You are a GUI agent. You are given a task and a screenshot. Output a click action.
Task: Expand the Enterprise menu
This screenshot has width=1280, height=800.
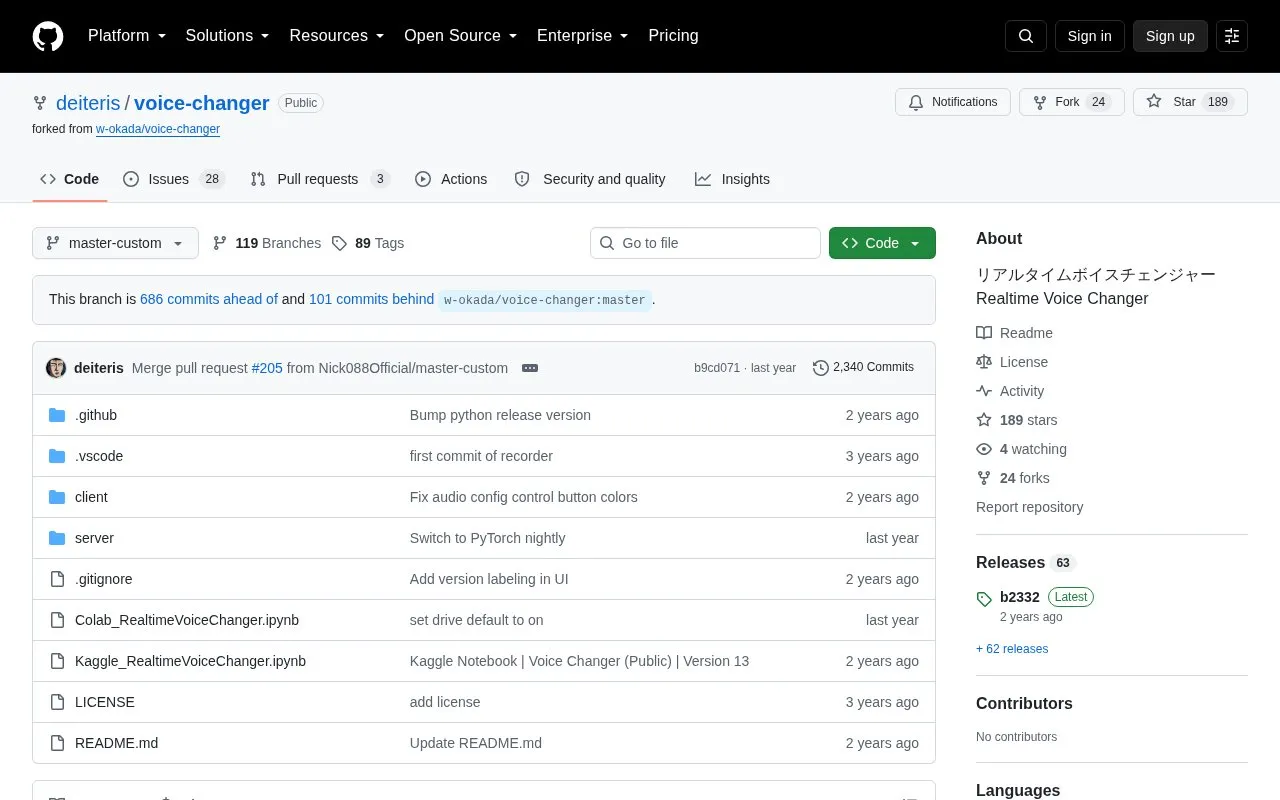point(583,36)
